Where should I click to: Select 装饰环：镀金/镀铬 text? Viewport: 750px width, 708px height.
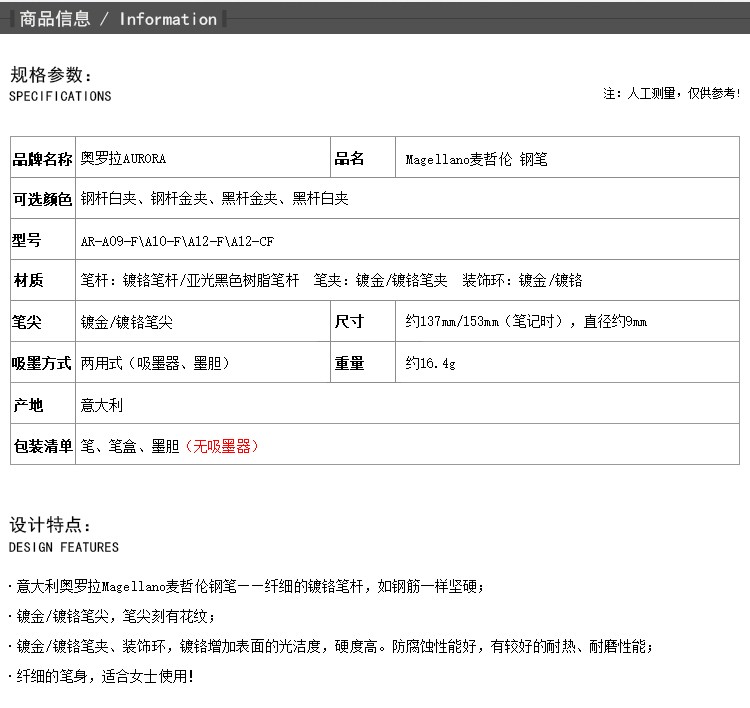click(522, 280)
